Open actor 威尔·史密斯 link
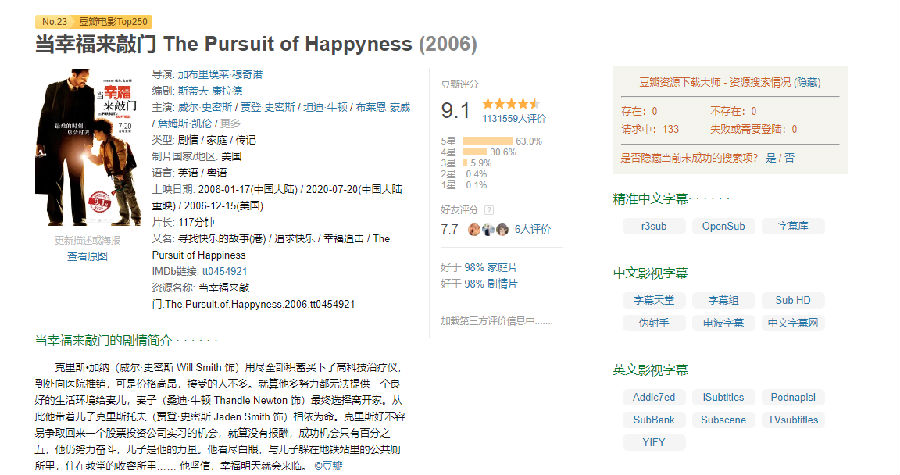Screen dimensions: 900x475 [x=205, y=107]
